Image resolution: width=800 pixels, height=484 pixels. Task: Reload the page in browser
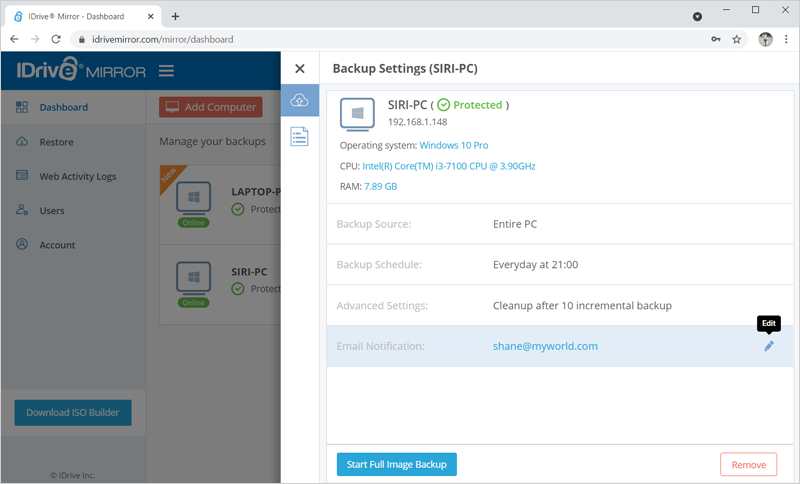tap(56, 39)
